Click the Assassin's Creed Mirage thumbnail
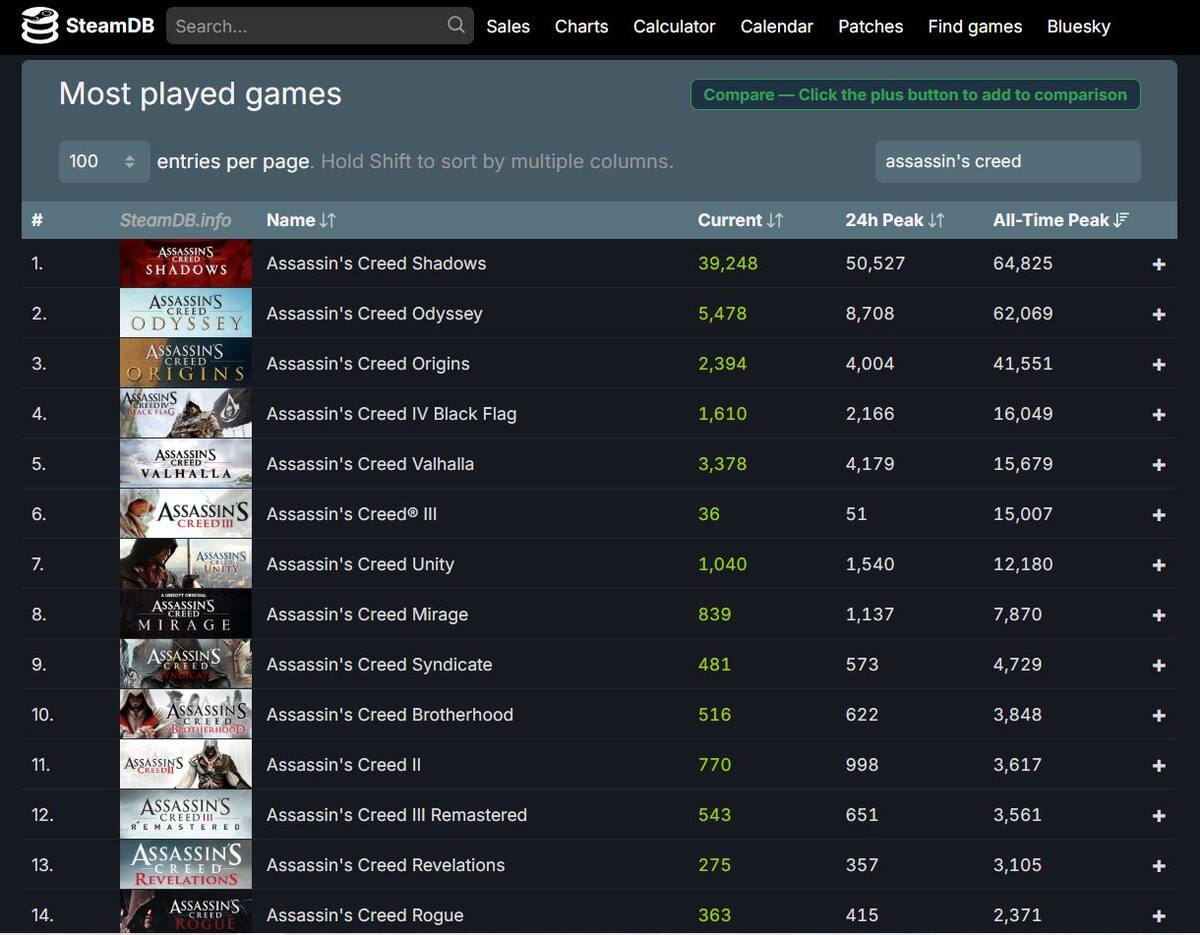 coord(186,614)
